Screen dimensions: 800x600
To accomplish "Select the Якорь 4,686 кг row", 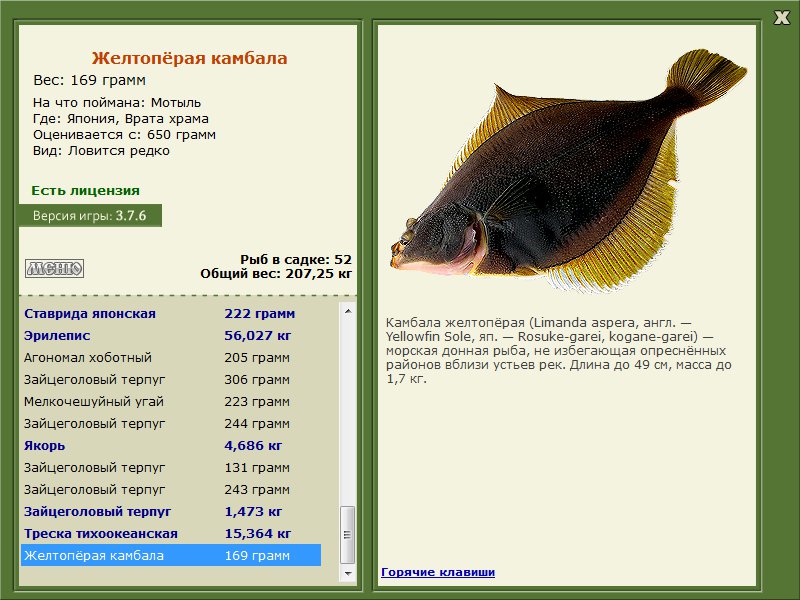I will tap(171, 445).
